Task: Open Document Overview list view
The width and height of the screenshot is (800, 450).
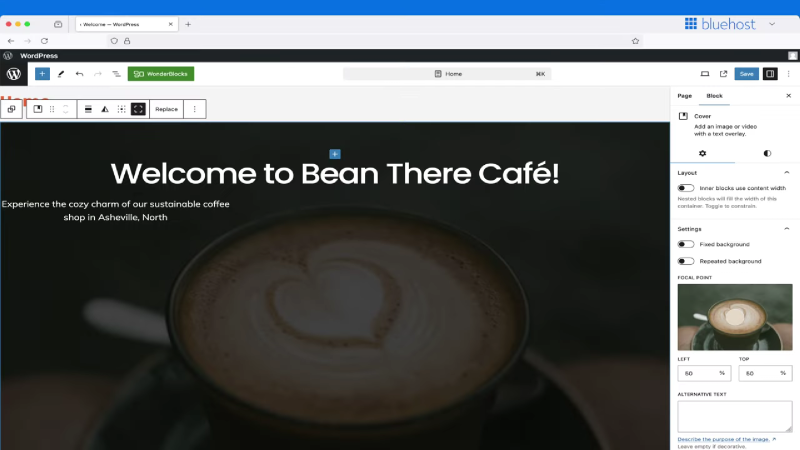Action: 116,74
